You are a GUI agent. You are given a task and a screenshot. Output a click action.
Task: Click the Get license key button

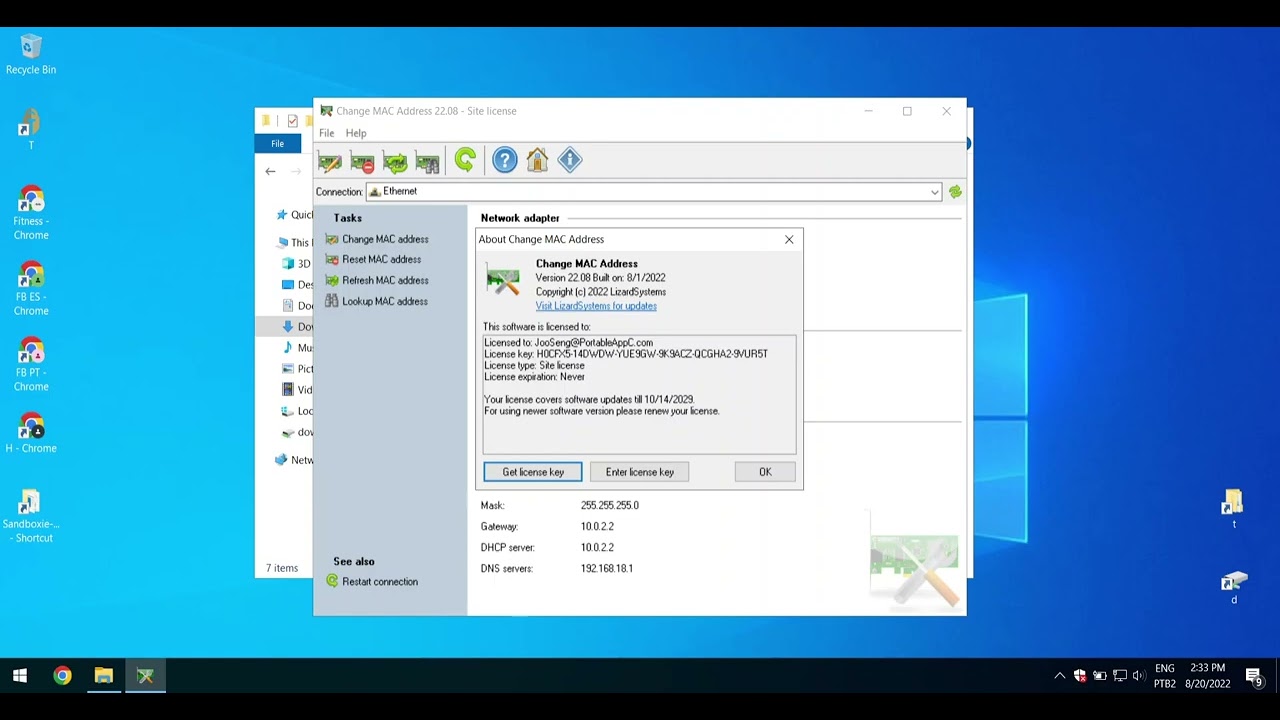tap(533, 472)
